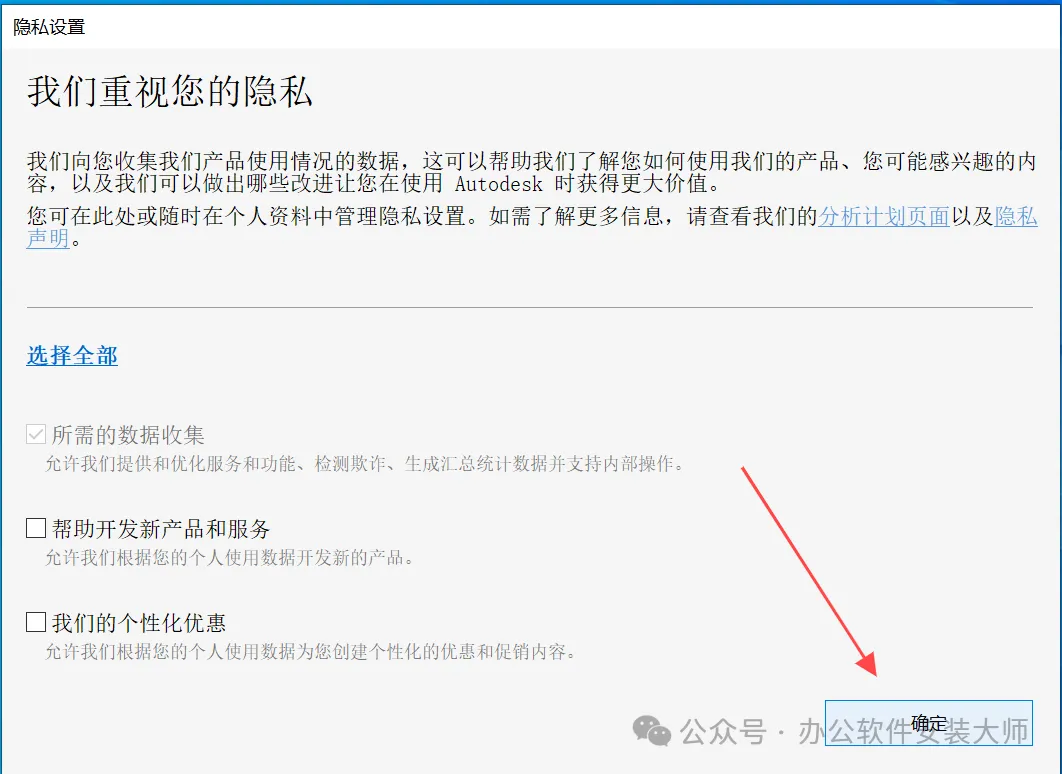Image resolution: width=1062 pixels, height=774 pixels.
Task: Tick the checkbox box beside 帮助开发新产品和服务
Action: [36, 528]
